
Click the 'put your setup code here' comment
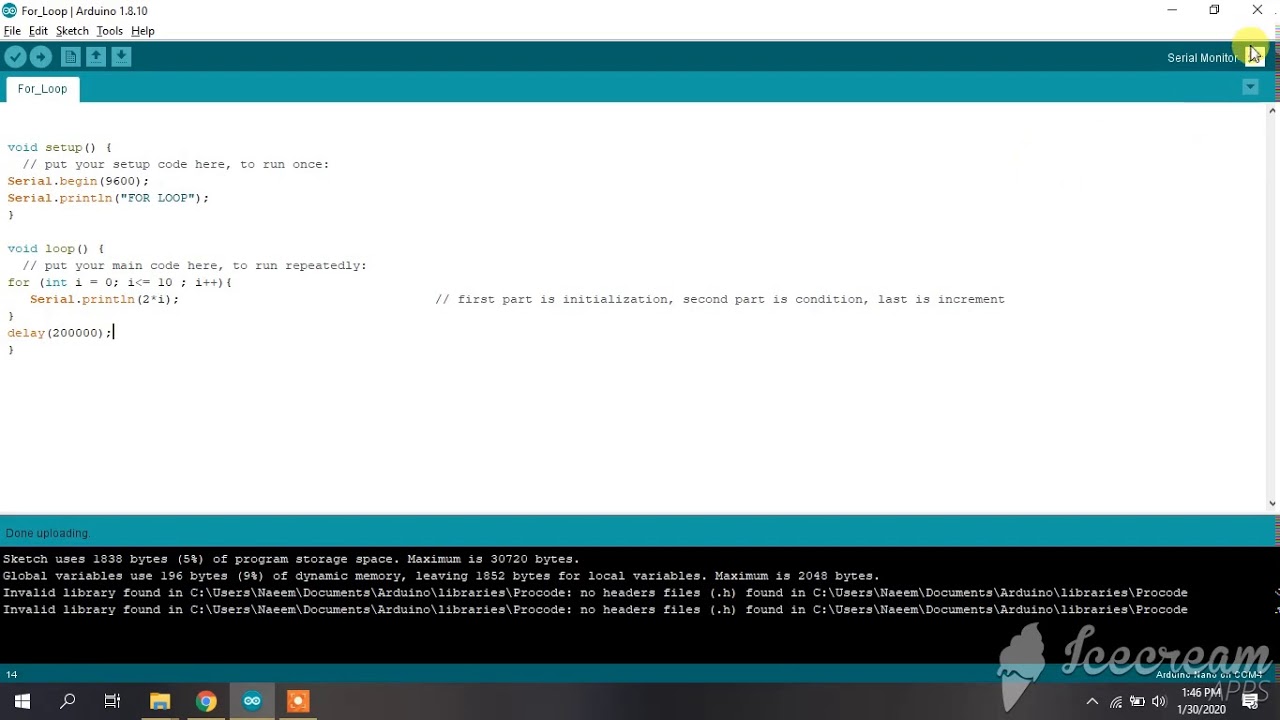click(x=175, y=164)
